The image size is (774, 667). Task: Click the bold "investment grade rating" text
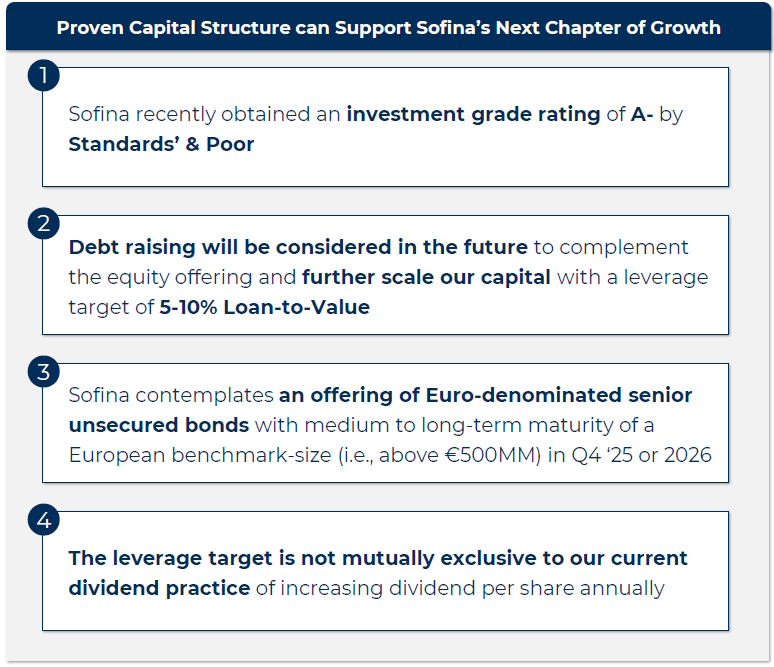(473, 114)
